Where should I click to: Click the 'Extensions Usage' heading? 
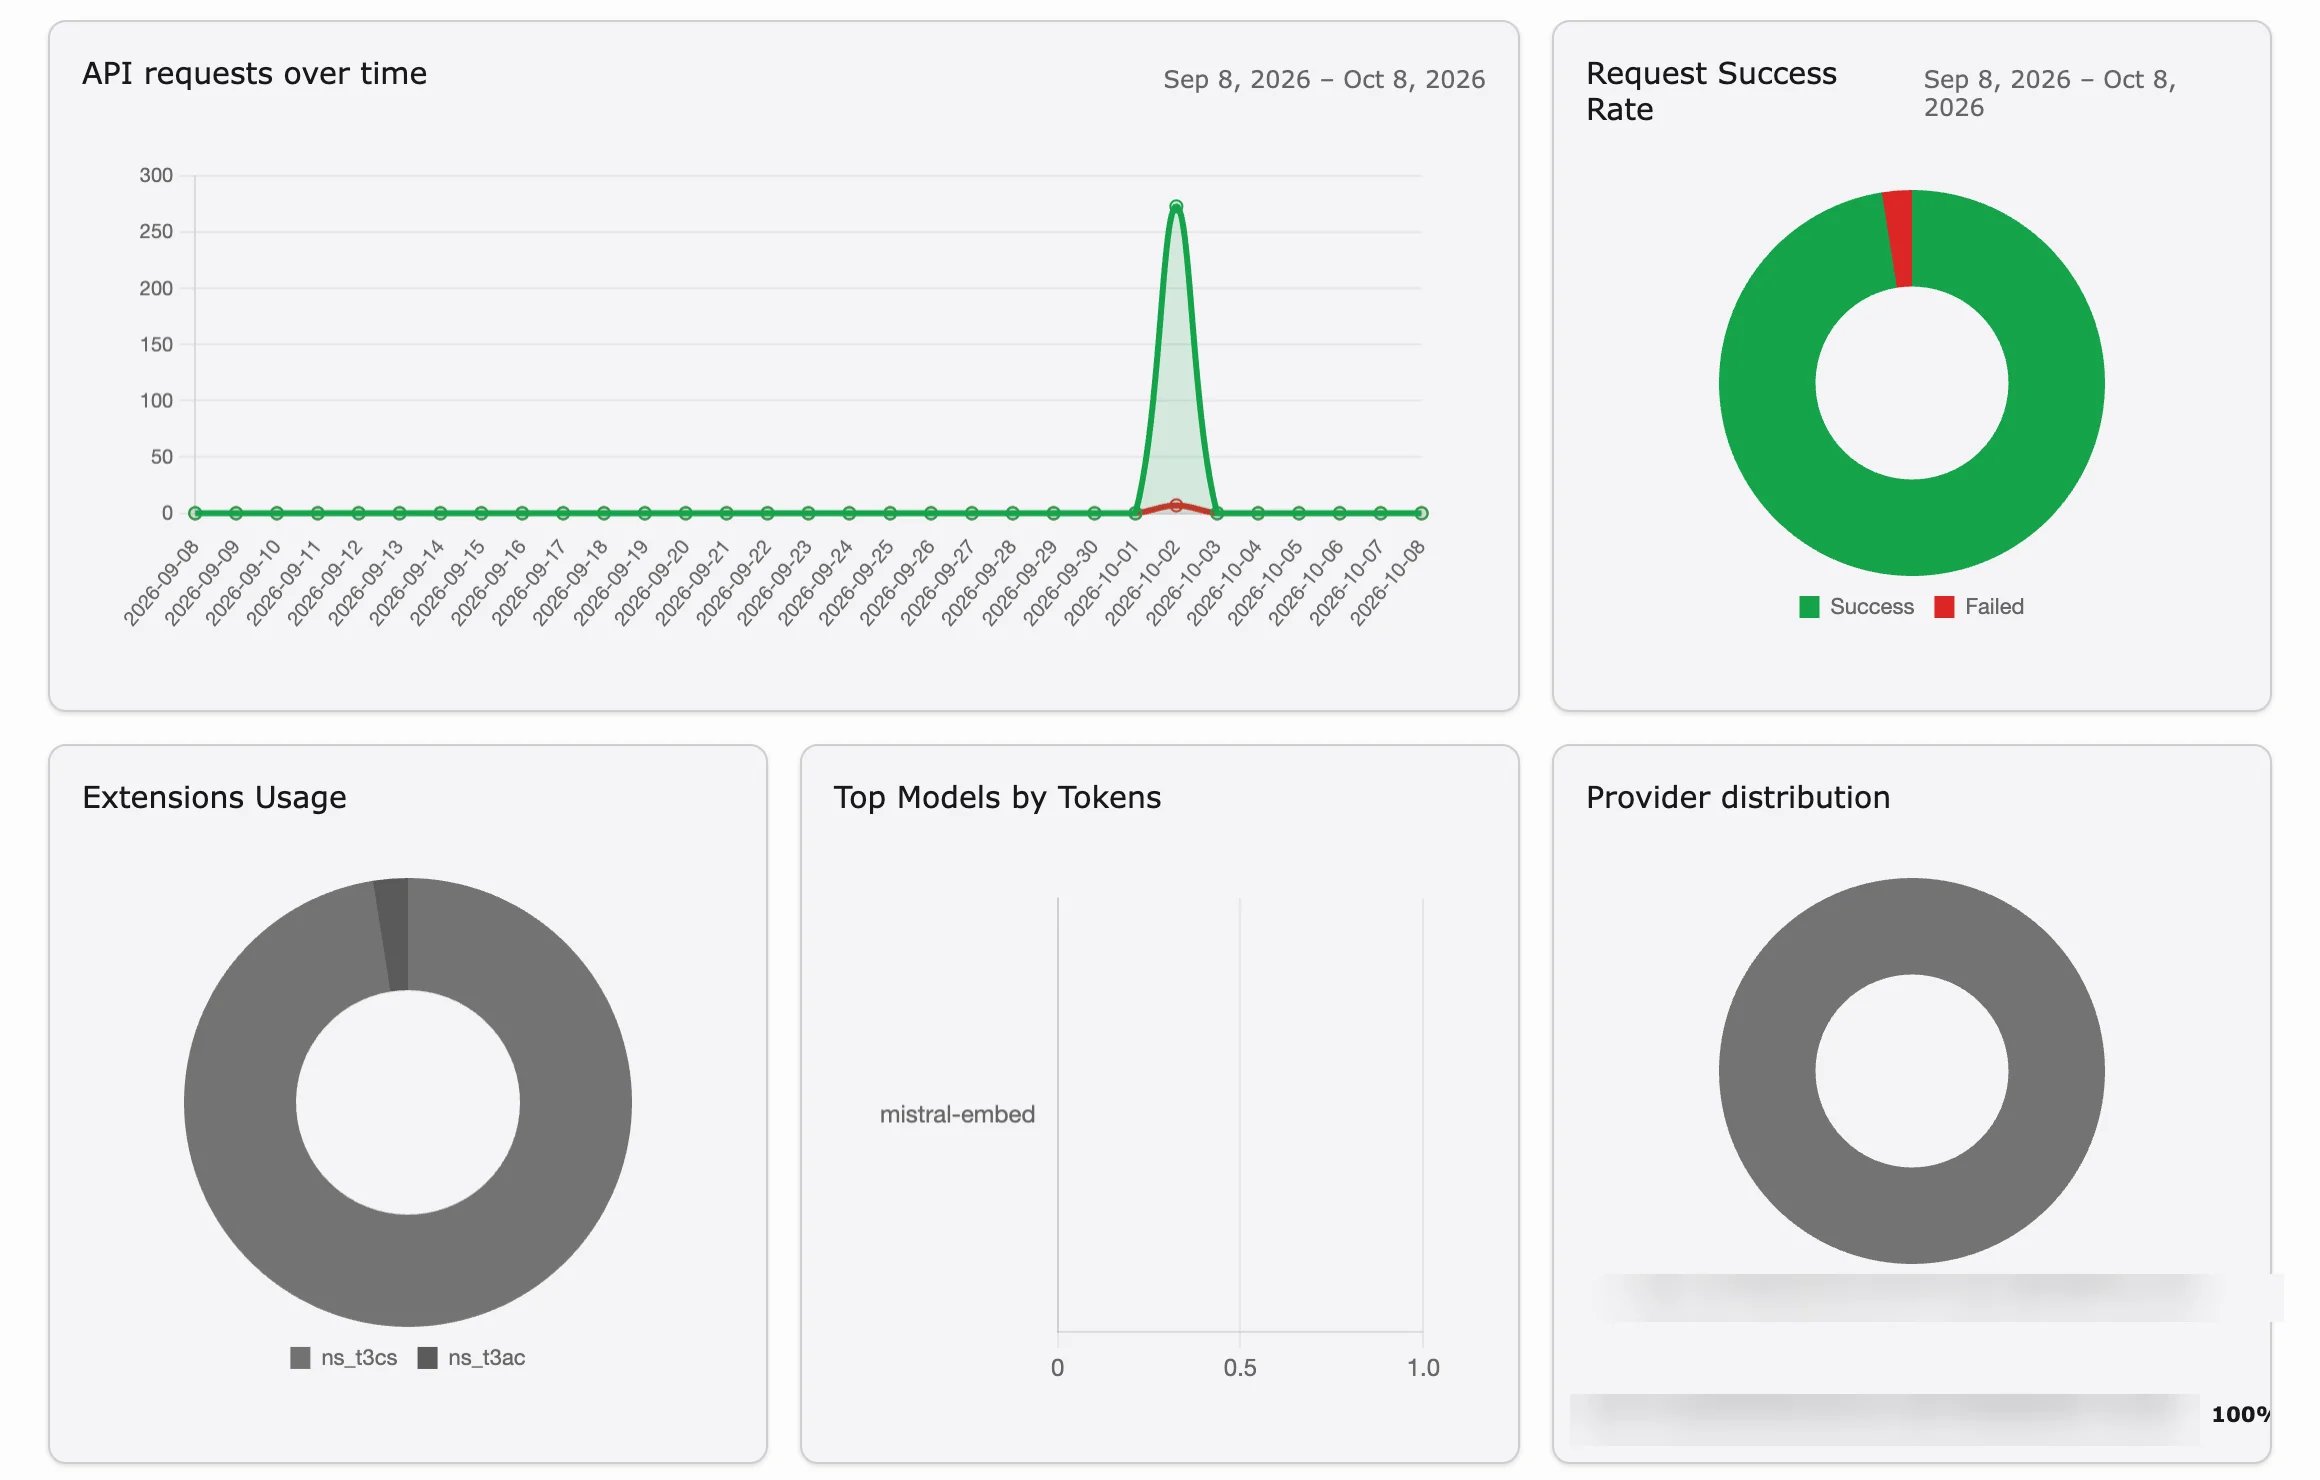[214, 798]
